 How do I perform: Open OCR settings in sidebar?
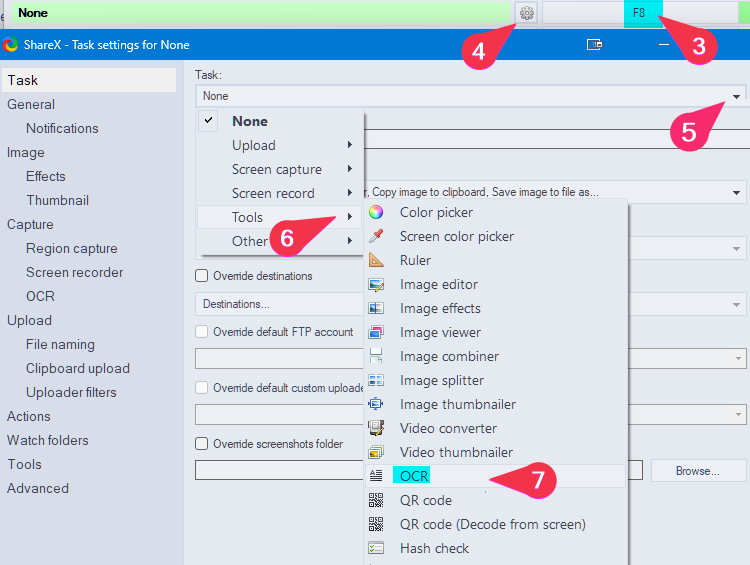41,296
